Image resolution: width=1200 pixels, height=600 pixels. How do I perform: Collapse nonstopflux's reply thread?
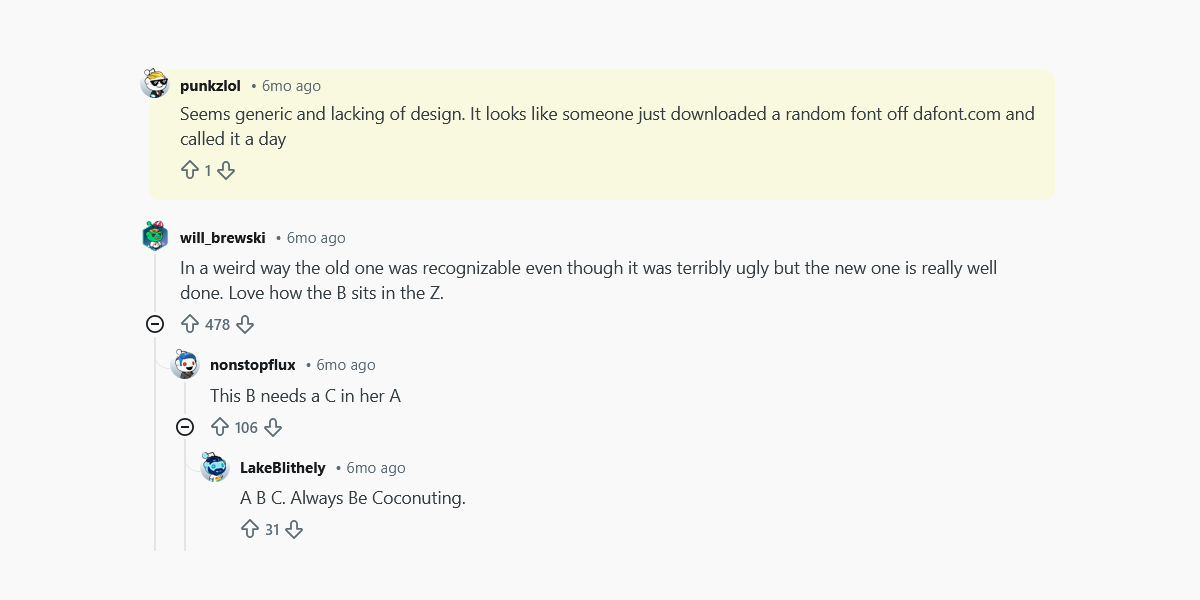[x=185, y=427]
